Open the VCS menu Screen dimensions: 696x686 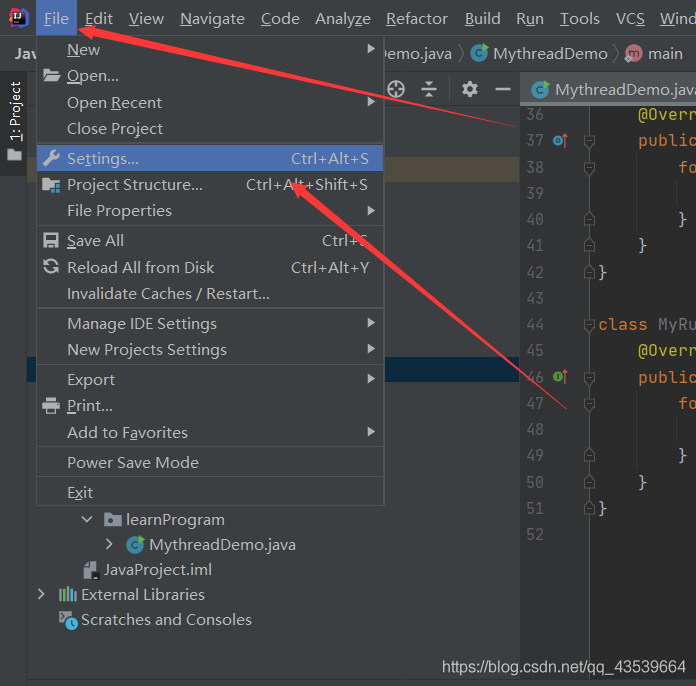[630, 19]
